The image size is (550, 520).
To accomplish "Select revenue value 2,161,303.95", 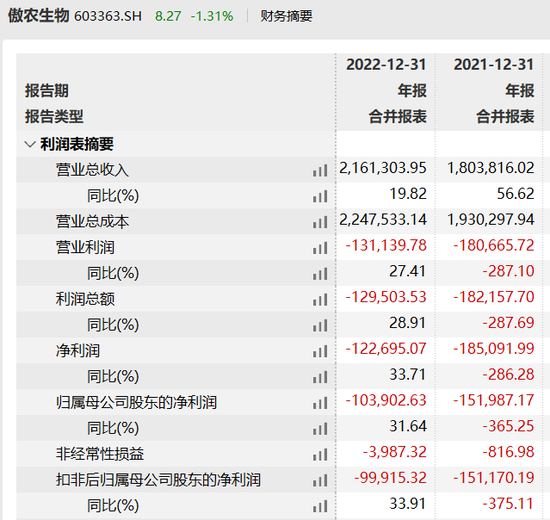I will click(x=383, y=168).
